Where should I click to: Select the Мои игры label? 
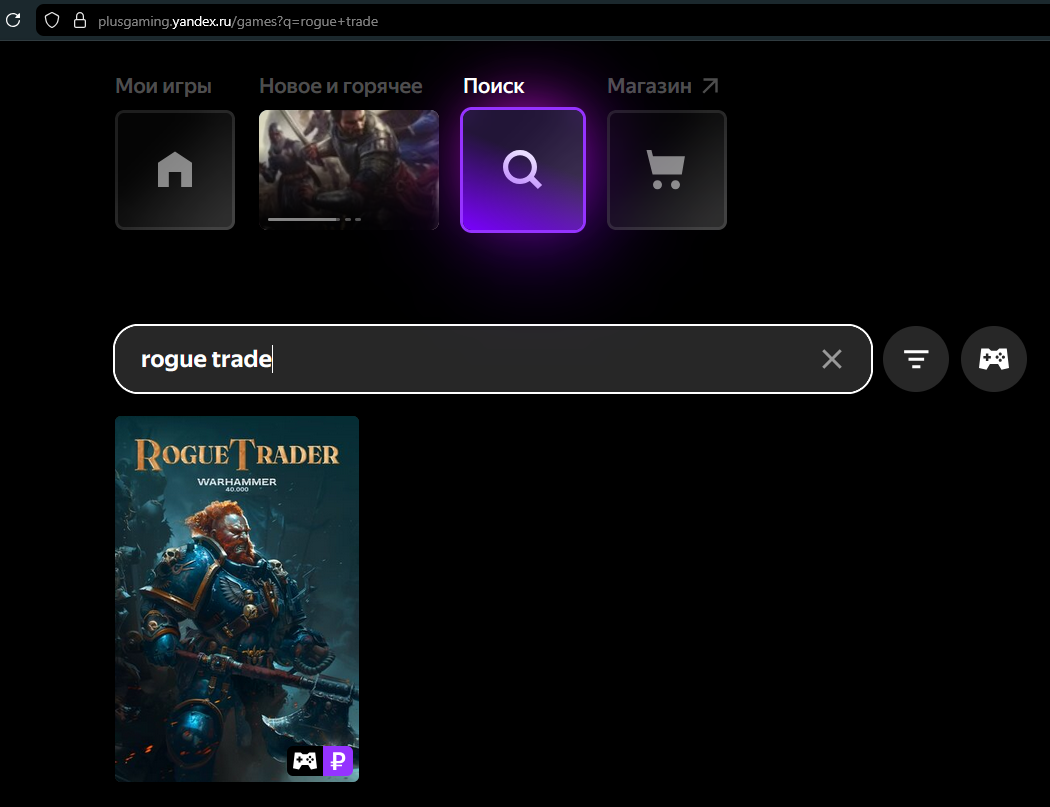[163, 86]
